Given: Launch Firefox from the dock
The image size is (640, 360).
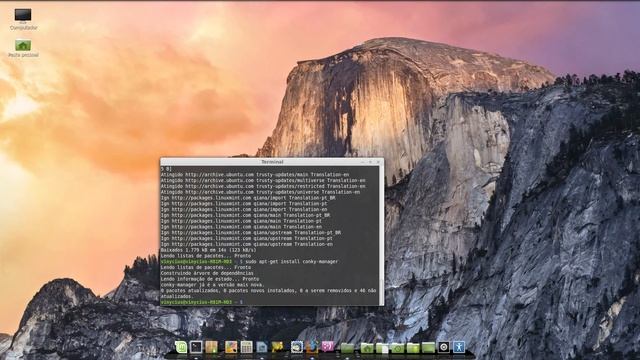Looking at the screenshot, I should tap(312, 347).
